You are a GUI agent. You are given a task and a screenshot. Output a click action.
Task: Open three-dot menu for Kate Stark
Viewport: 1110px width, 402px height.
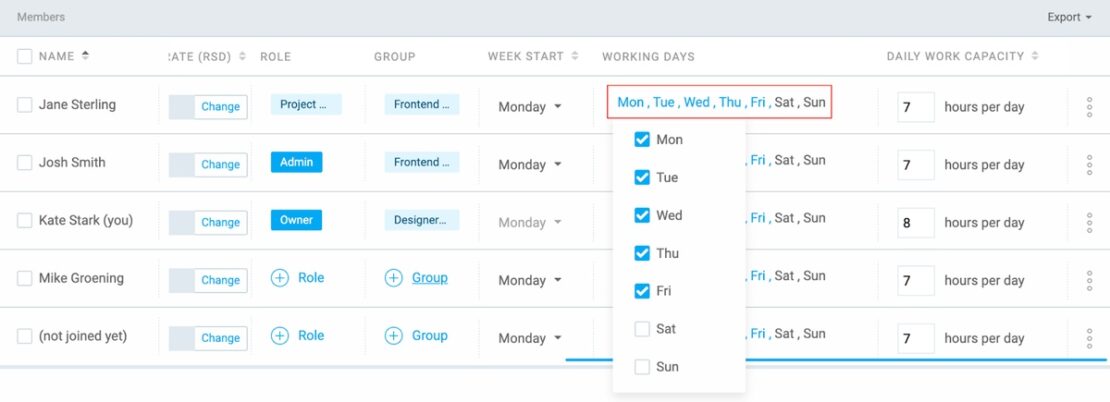1089,223
